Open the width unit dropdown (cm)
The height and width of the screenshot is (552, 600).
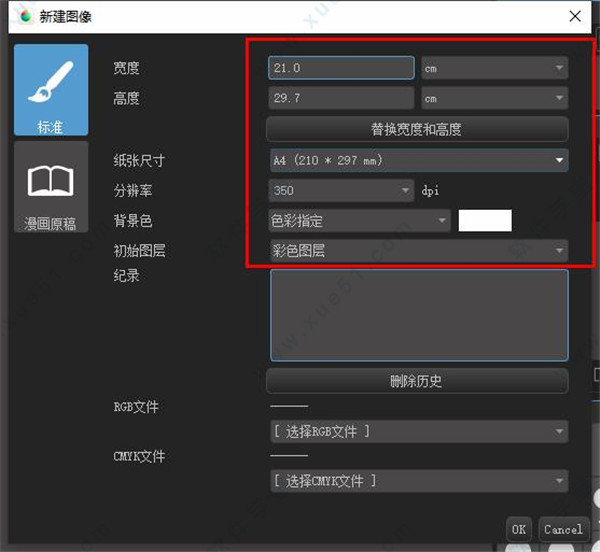pyautogui.click(x=495, y=68)
